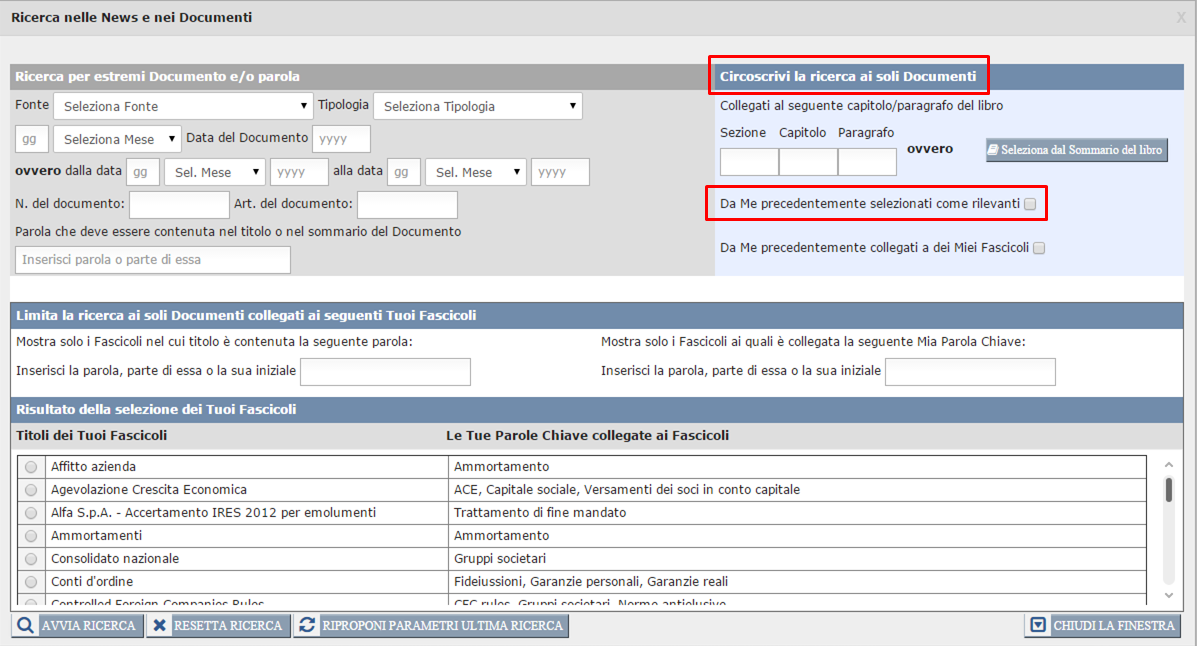Screen dimensions: 1197x646
Task: Expand the Seleziona Tipologia dropdown
Action: click(x=477, y=106)
